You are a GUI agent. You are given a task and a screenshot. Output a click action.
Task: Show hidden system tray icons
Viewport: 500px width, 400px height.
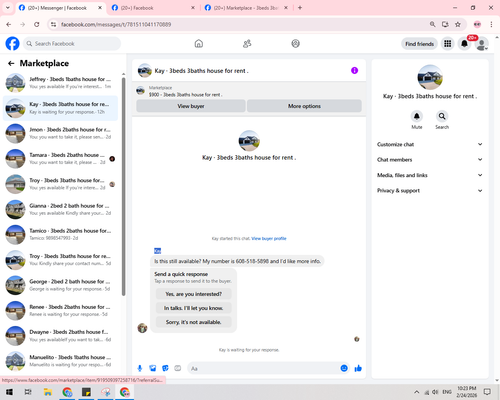click(417, 392)
